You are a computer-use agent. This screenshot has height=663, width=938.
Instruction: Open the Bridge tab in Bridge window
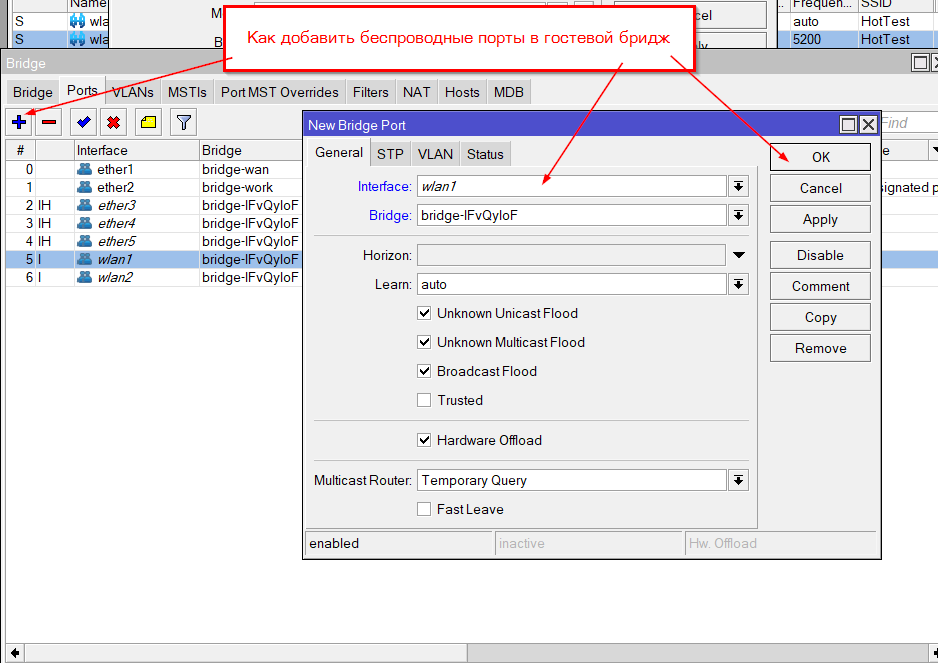pyautogui.click(x=33, y=92)
